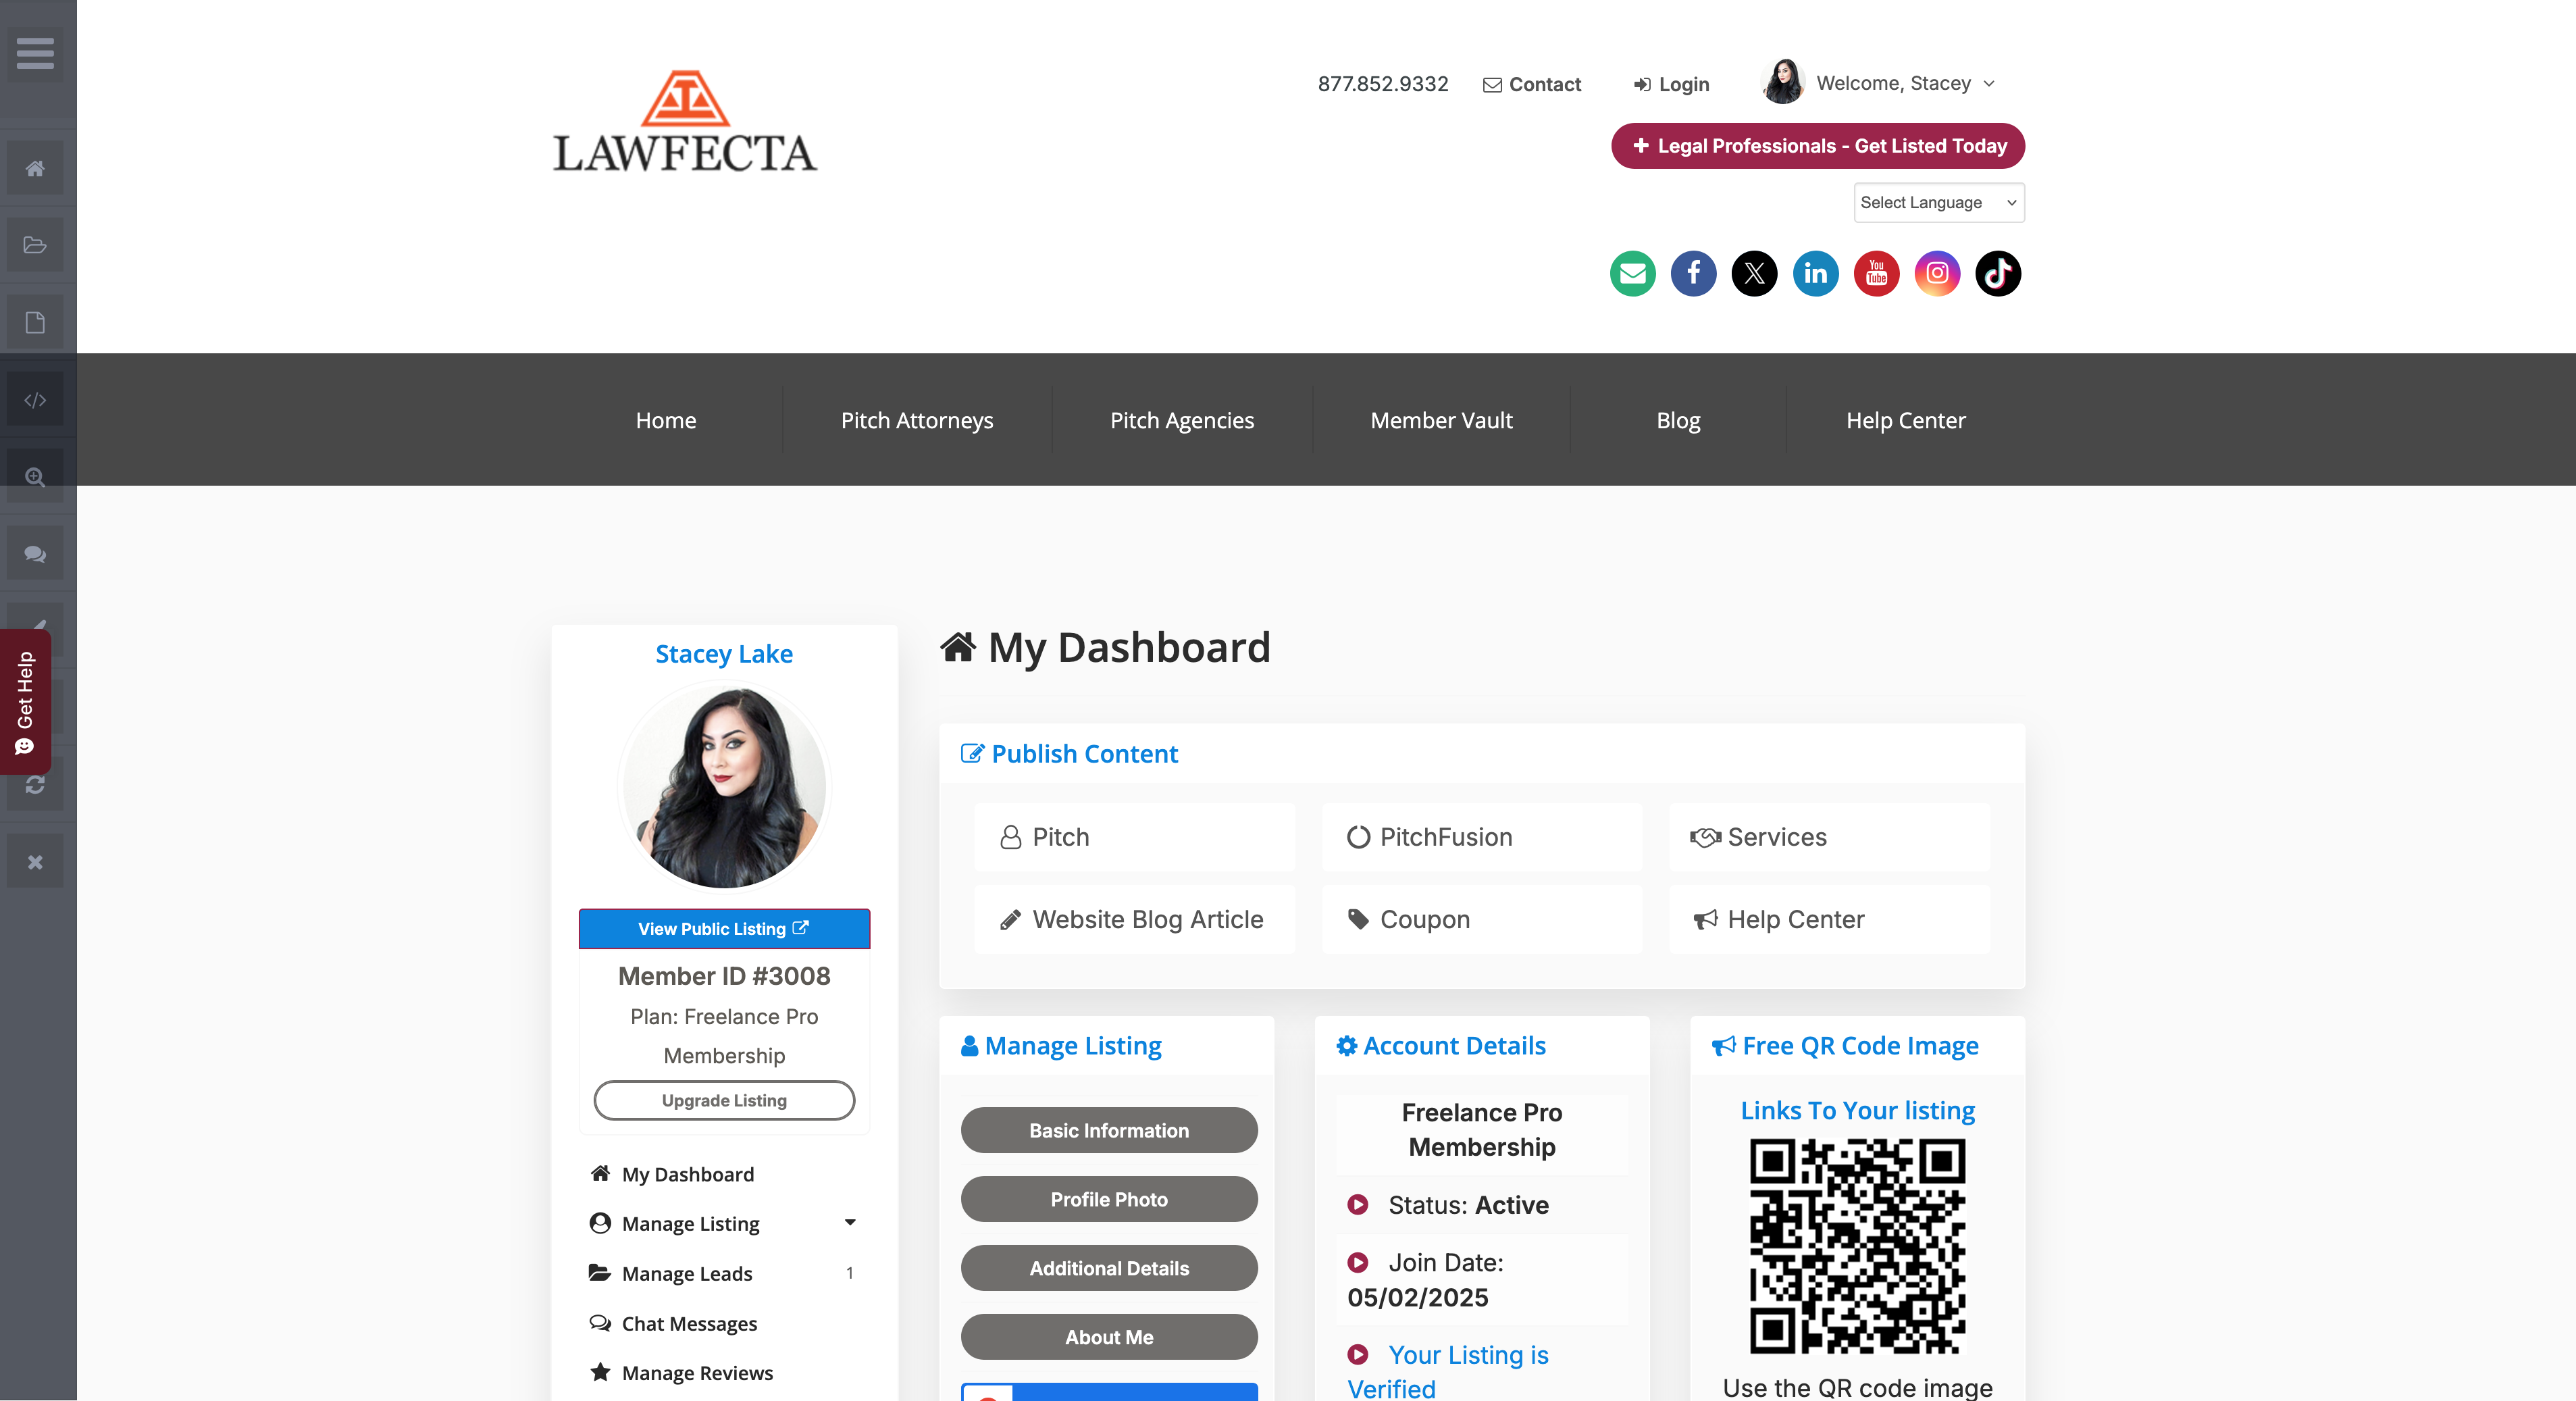Click the Upgrade Listing button

coord(723,1100)
